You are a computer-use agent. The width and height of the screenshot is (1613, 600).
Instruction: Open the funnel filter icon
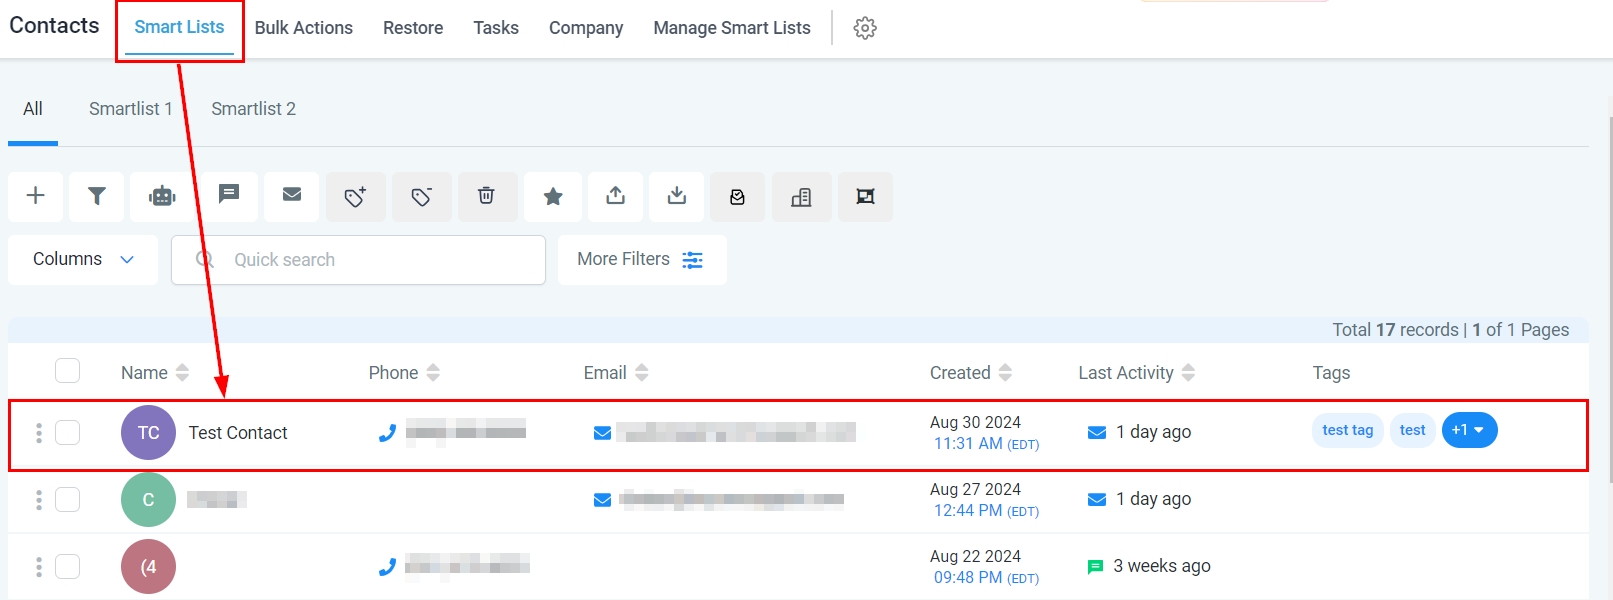point(97,196)
